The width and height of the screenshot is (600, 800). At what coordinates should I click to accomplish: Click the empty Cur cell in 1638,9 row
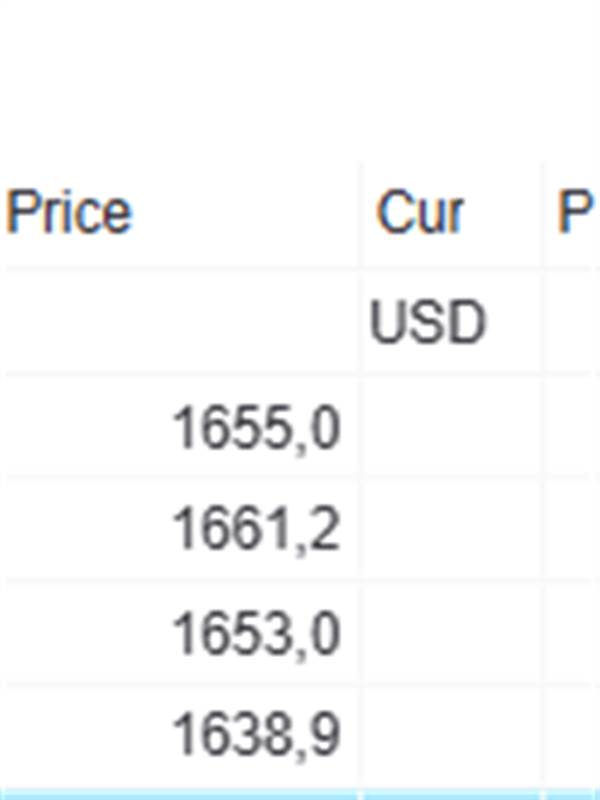pos(452,737)
